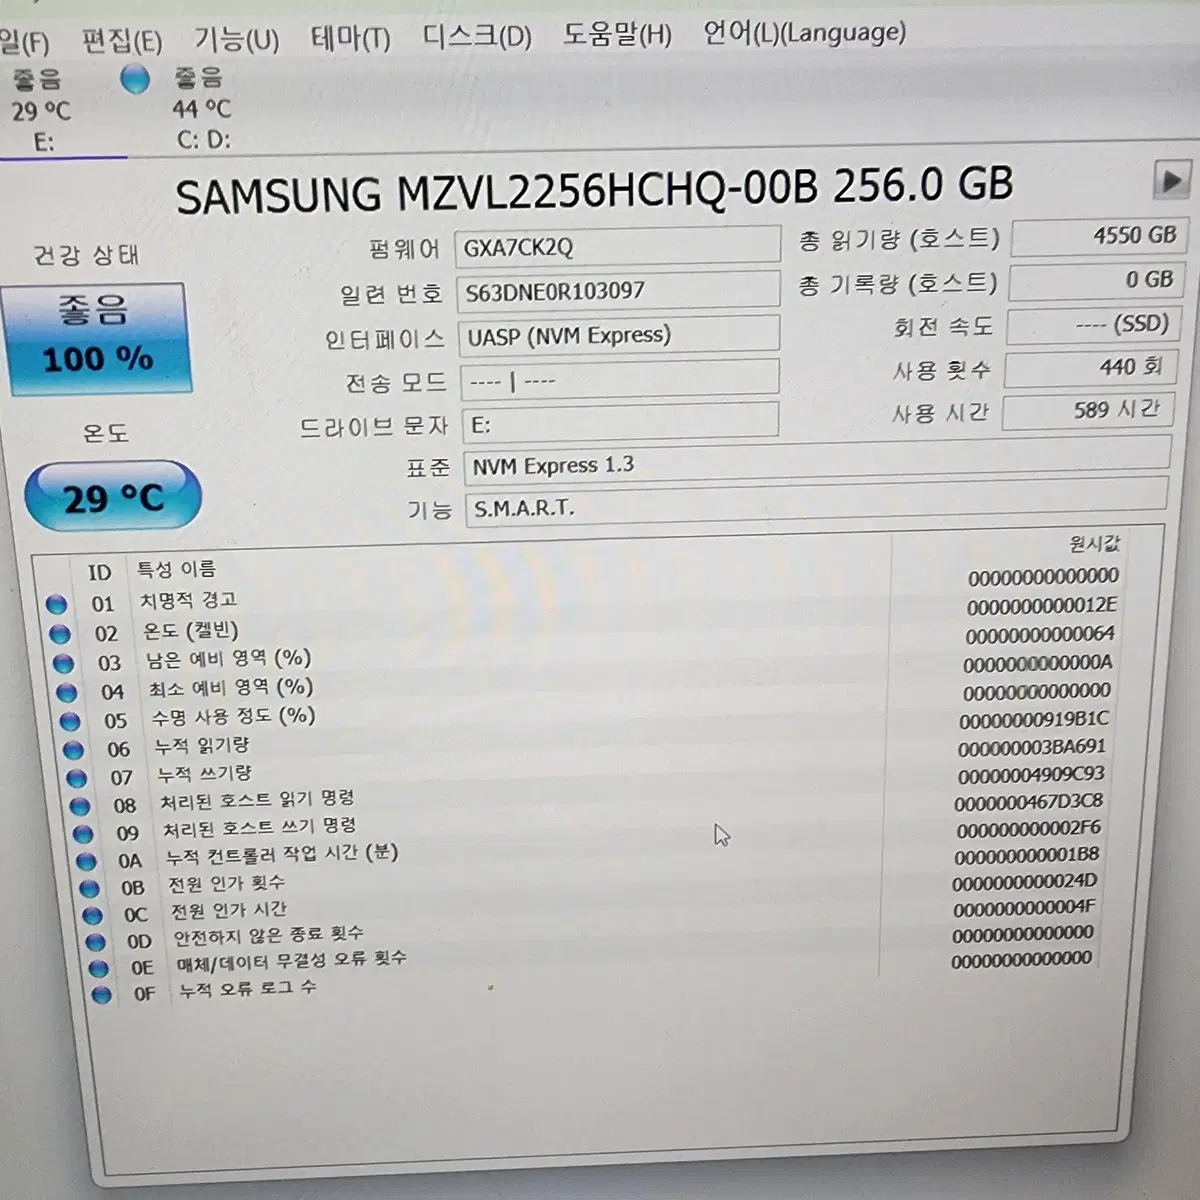Go to the next disk with the arrow button
1200x1200 pixels.
point(1171,181)
